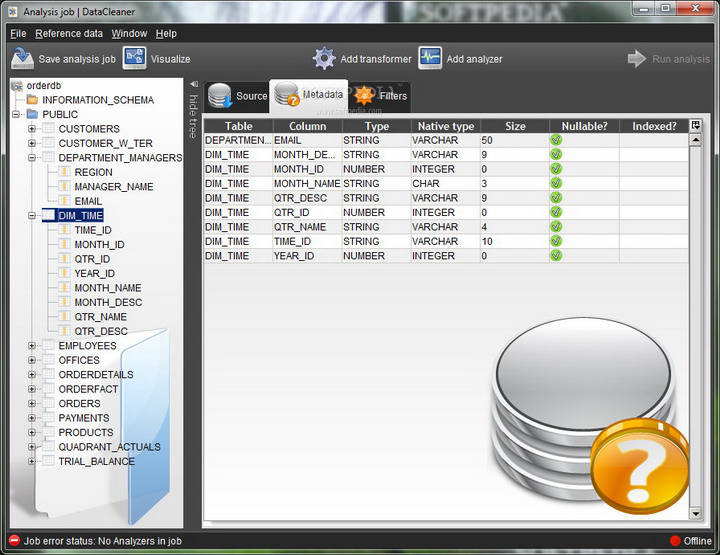Click the Size column header
Viewport: 720px width, 555px height.
point(515,126)
